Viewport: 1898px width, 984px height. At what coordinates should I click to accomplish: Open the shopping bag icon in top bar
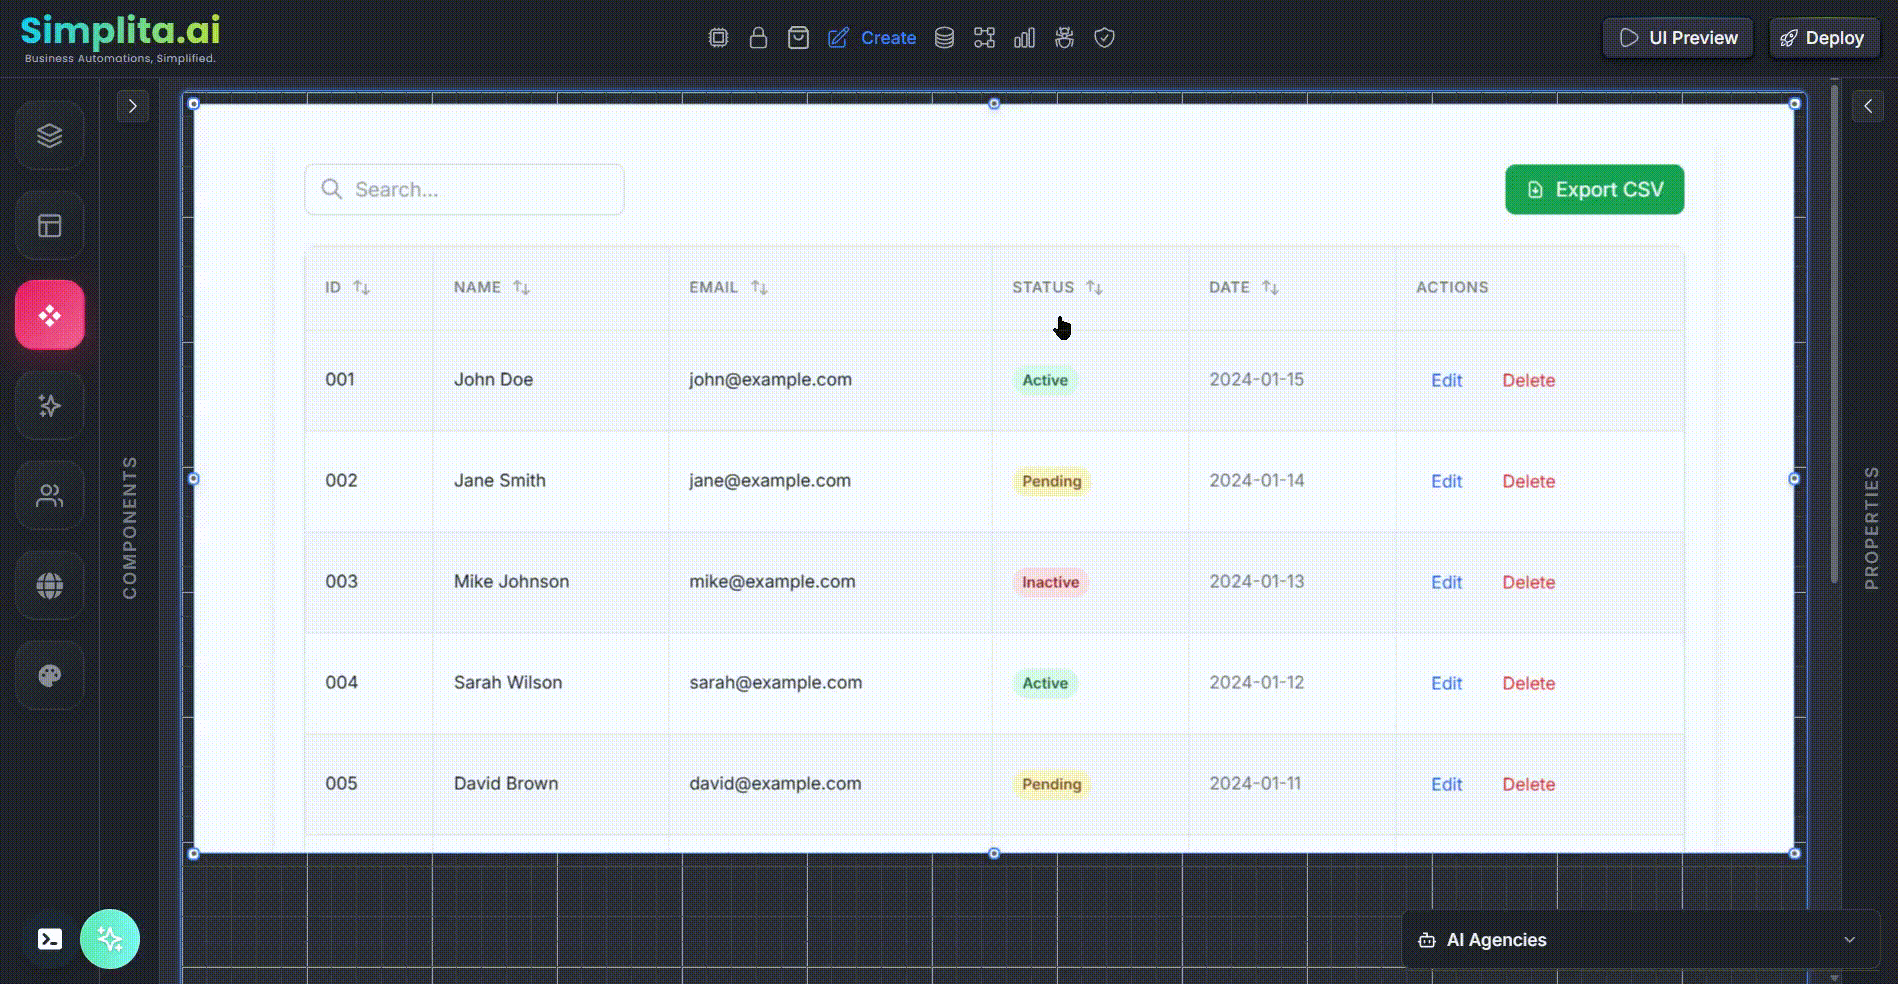click(798, 37)
